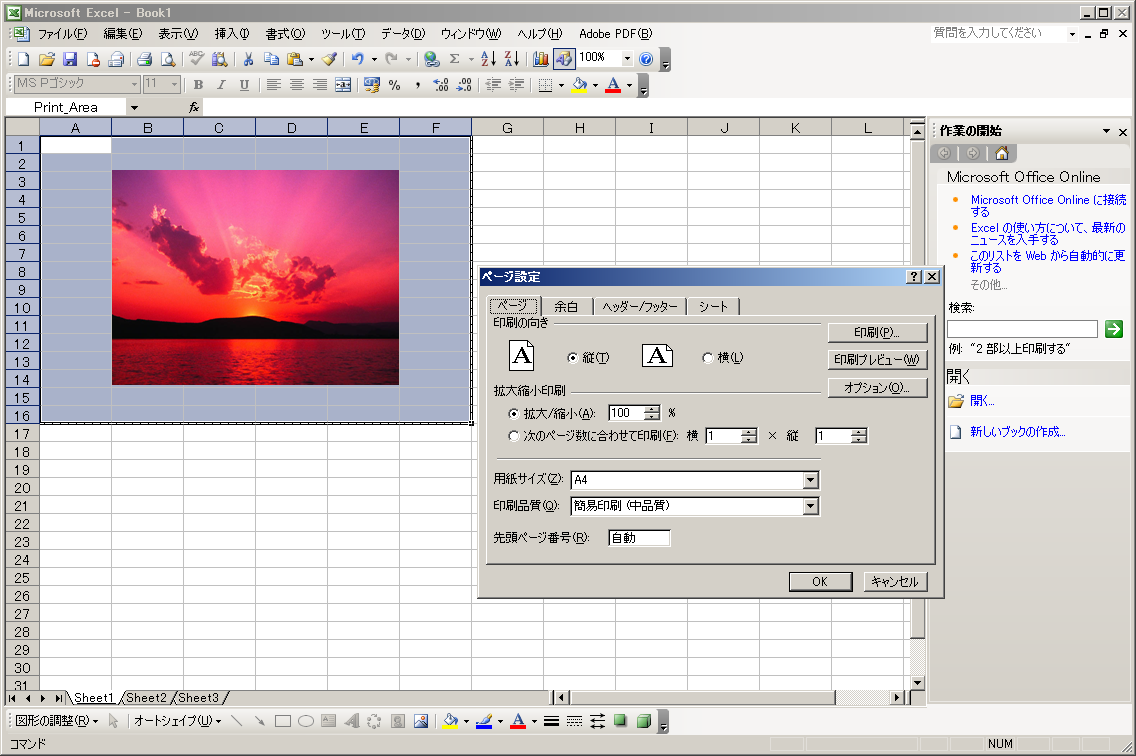Viewport: 1136px width, 756px height.
Task: Expand the 印刷品質 print quality dropdown
Action: click(x=810, y=506)
